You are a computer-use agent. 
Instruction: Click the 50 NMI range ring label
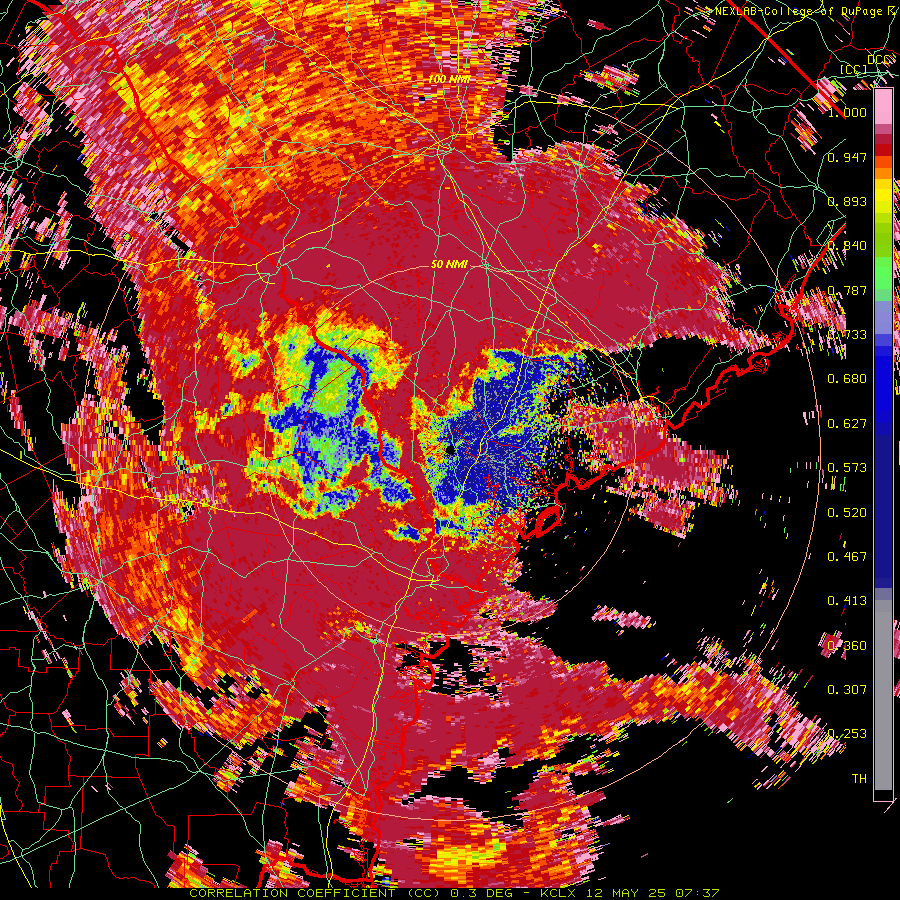(449, 264)
